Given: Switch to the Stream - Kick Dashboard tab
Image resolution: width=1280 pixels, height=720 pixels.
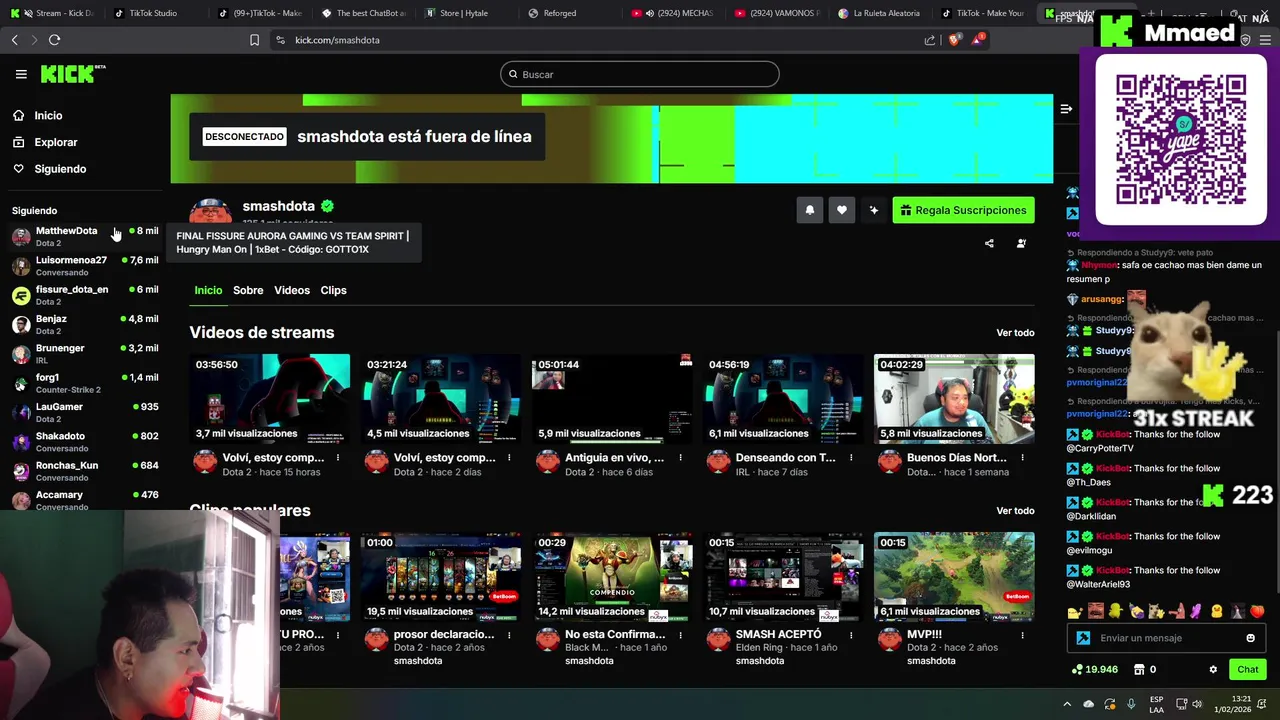Looking at the screenshot, I should pos(56,13).
